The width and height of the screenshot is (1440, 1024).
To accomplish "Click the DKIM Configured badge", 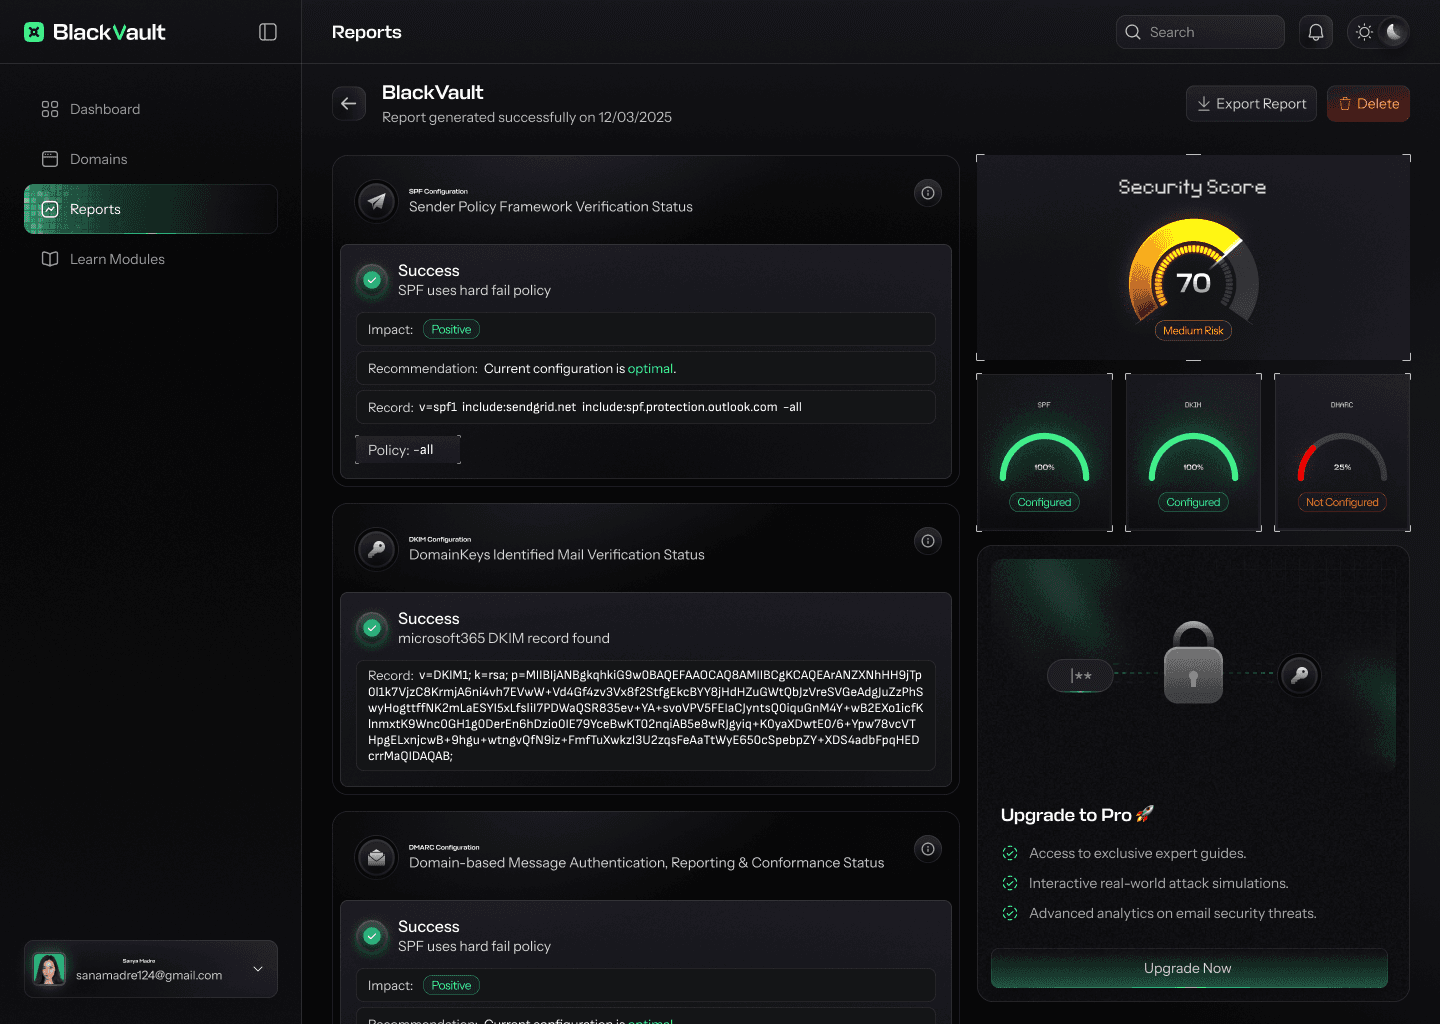I will 1193,502.
